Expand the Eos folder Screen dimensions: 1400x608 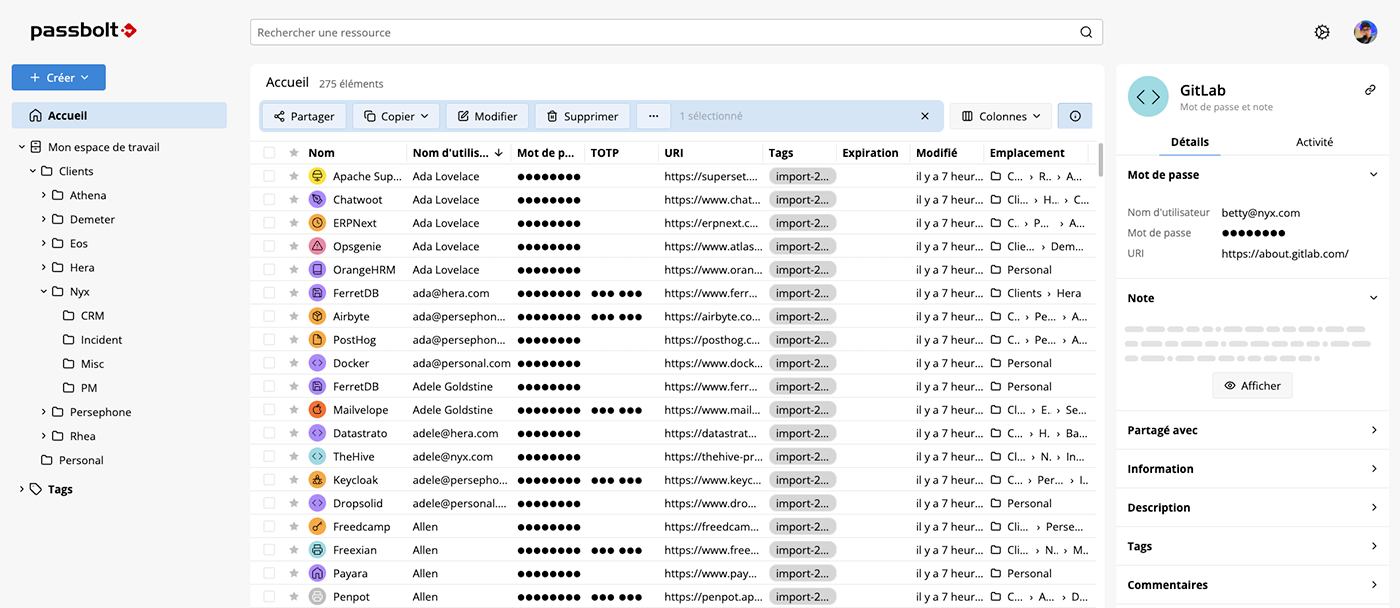point(44,243)
